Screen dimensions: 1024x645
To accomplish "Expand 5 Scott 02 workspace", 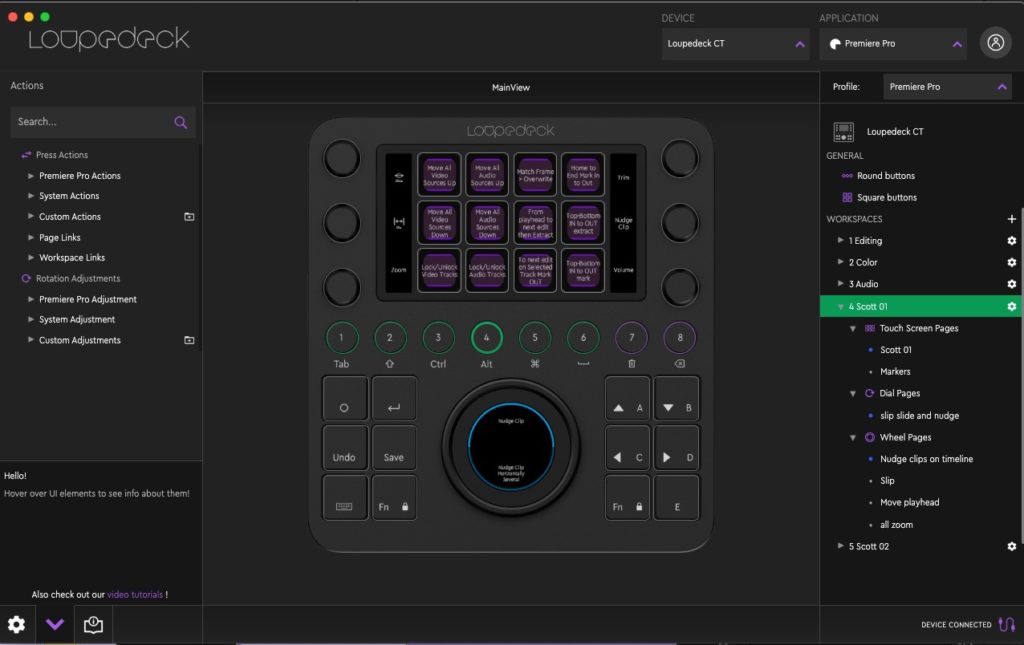I will tap(840, 546).
